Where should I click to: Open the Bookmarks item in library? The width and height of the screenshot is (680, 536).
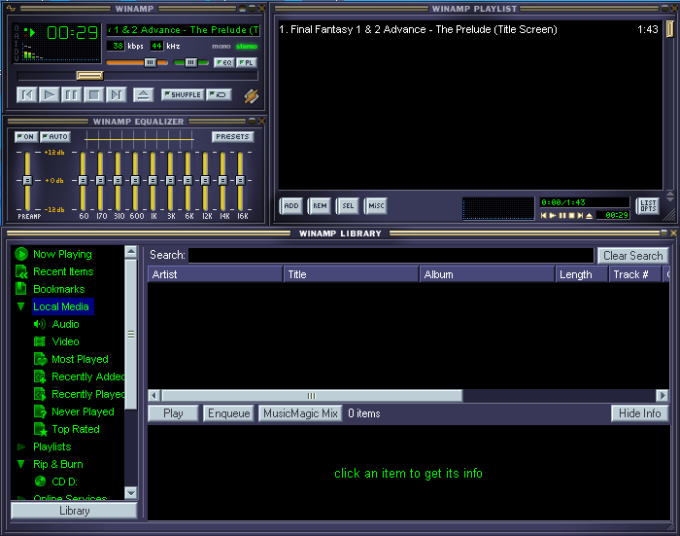[x=58, y=289]
